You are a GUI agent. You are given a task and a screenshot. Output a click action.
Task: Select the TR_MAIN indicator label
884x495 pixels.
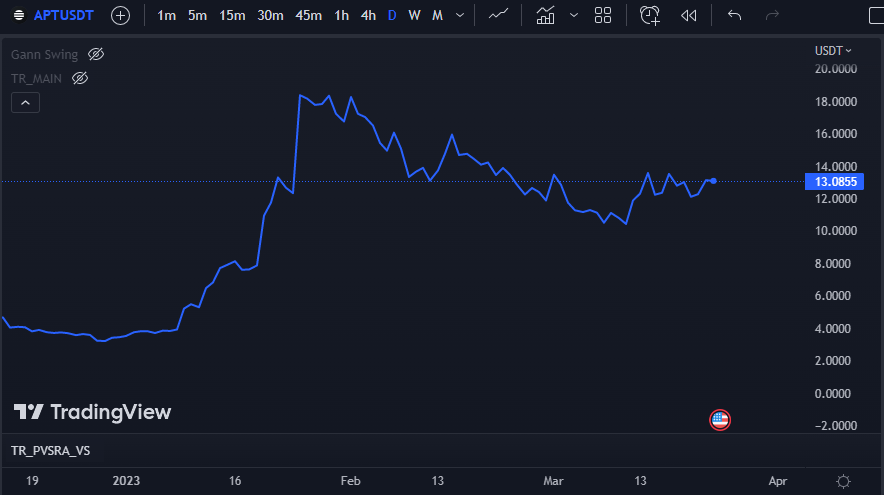(x=37, y=79)
